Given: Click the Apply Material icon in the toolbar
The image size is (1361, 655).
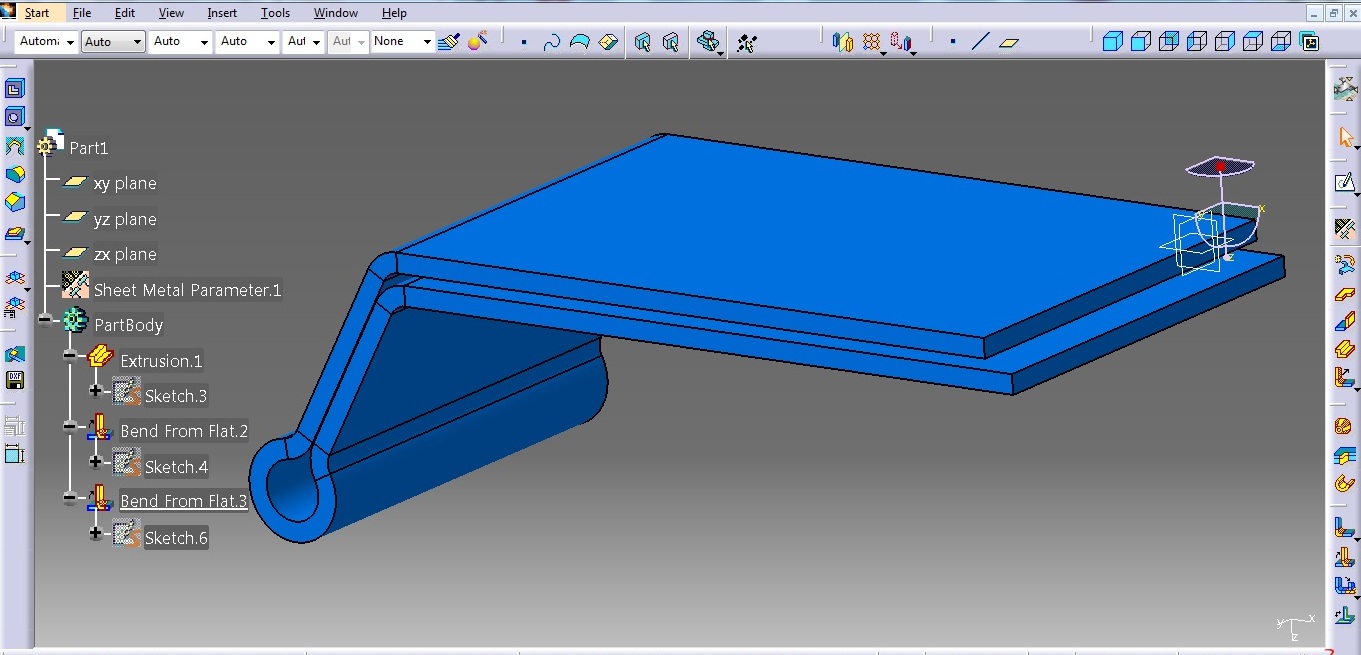Looking at the screenshot, I should 477,41.
